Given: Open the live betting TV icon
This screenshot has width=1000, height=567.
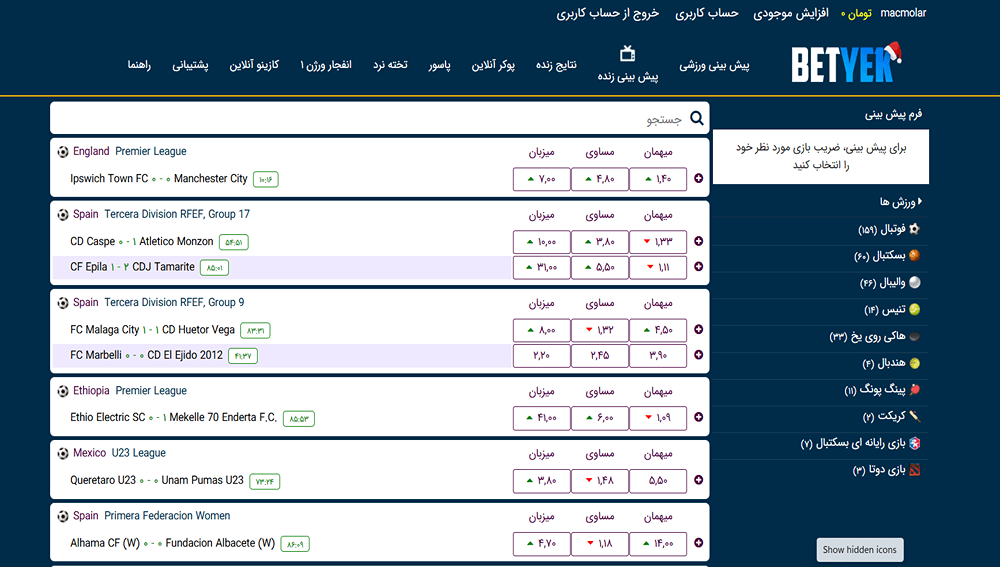Looking at the screenshot, I should point(628,54).
